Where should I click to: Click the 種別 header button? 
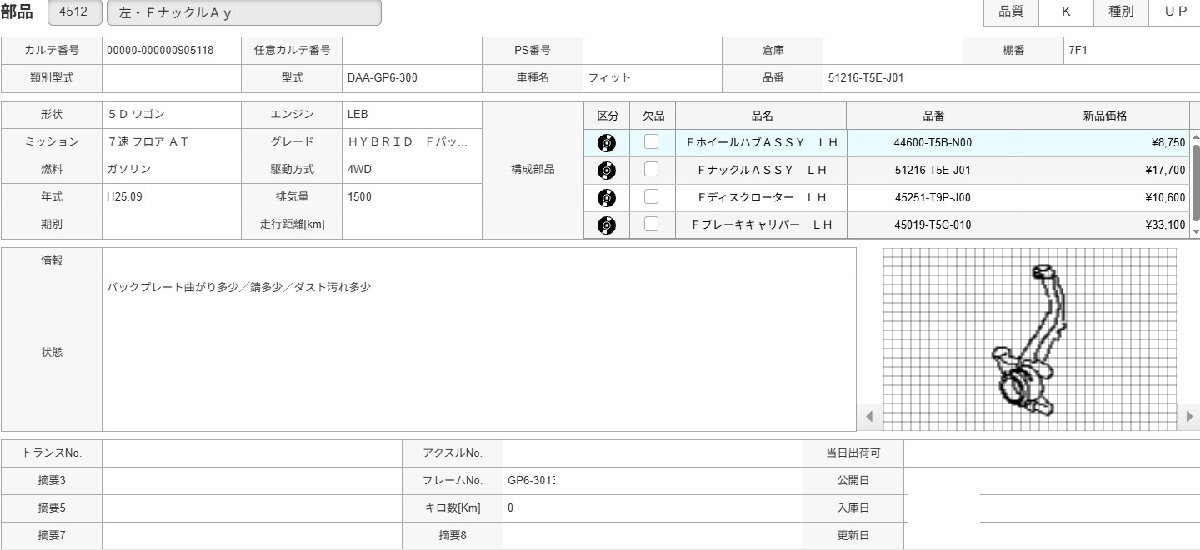tap(1120, 12)
